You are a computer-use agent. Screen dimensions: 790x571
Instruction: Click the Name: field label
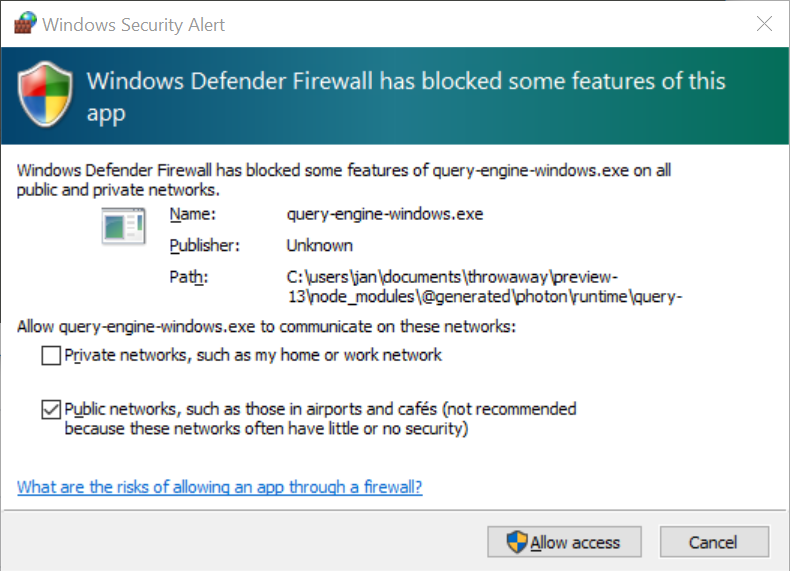(192, 214)
